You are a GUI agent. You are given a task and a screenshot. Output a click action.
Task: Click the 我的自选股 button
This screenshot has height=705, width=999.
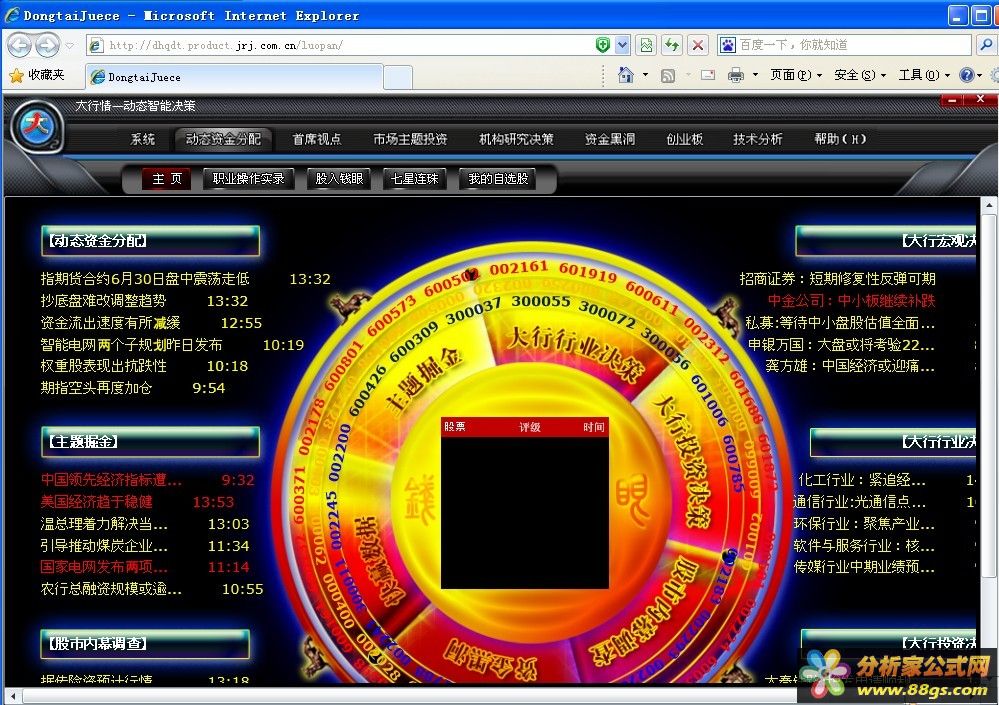498,179
